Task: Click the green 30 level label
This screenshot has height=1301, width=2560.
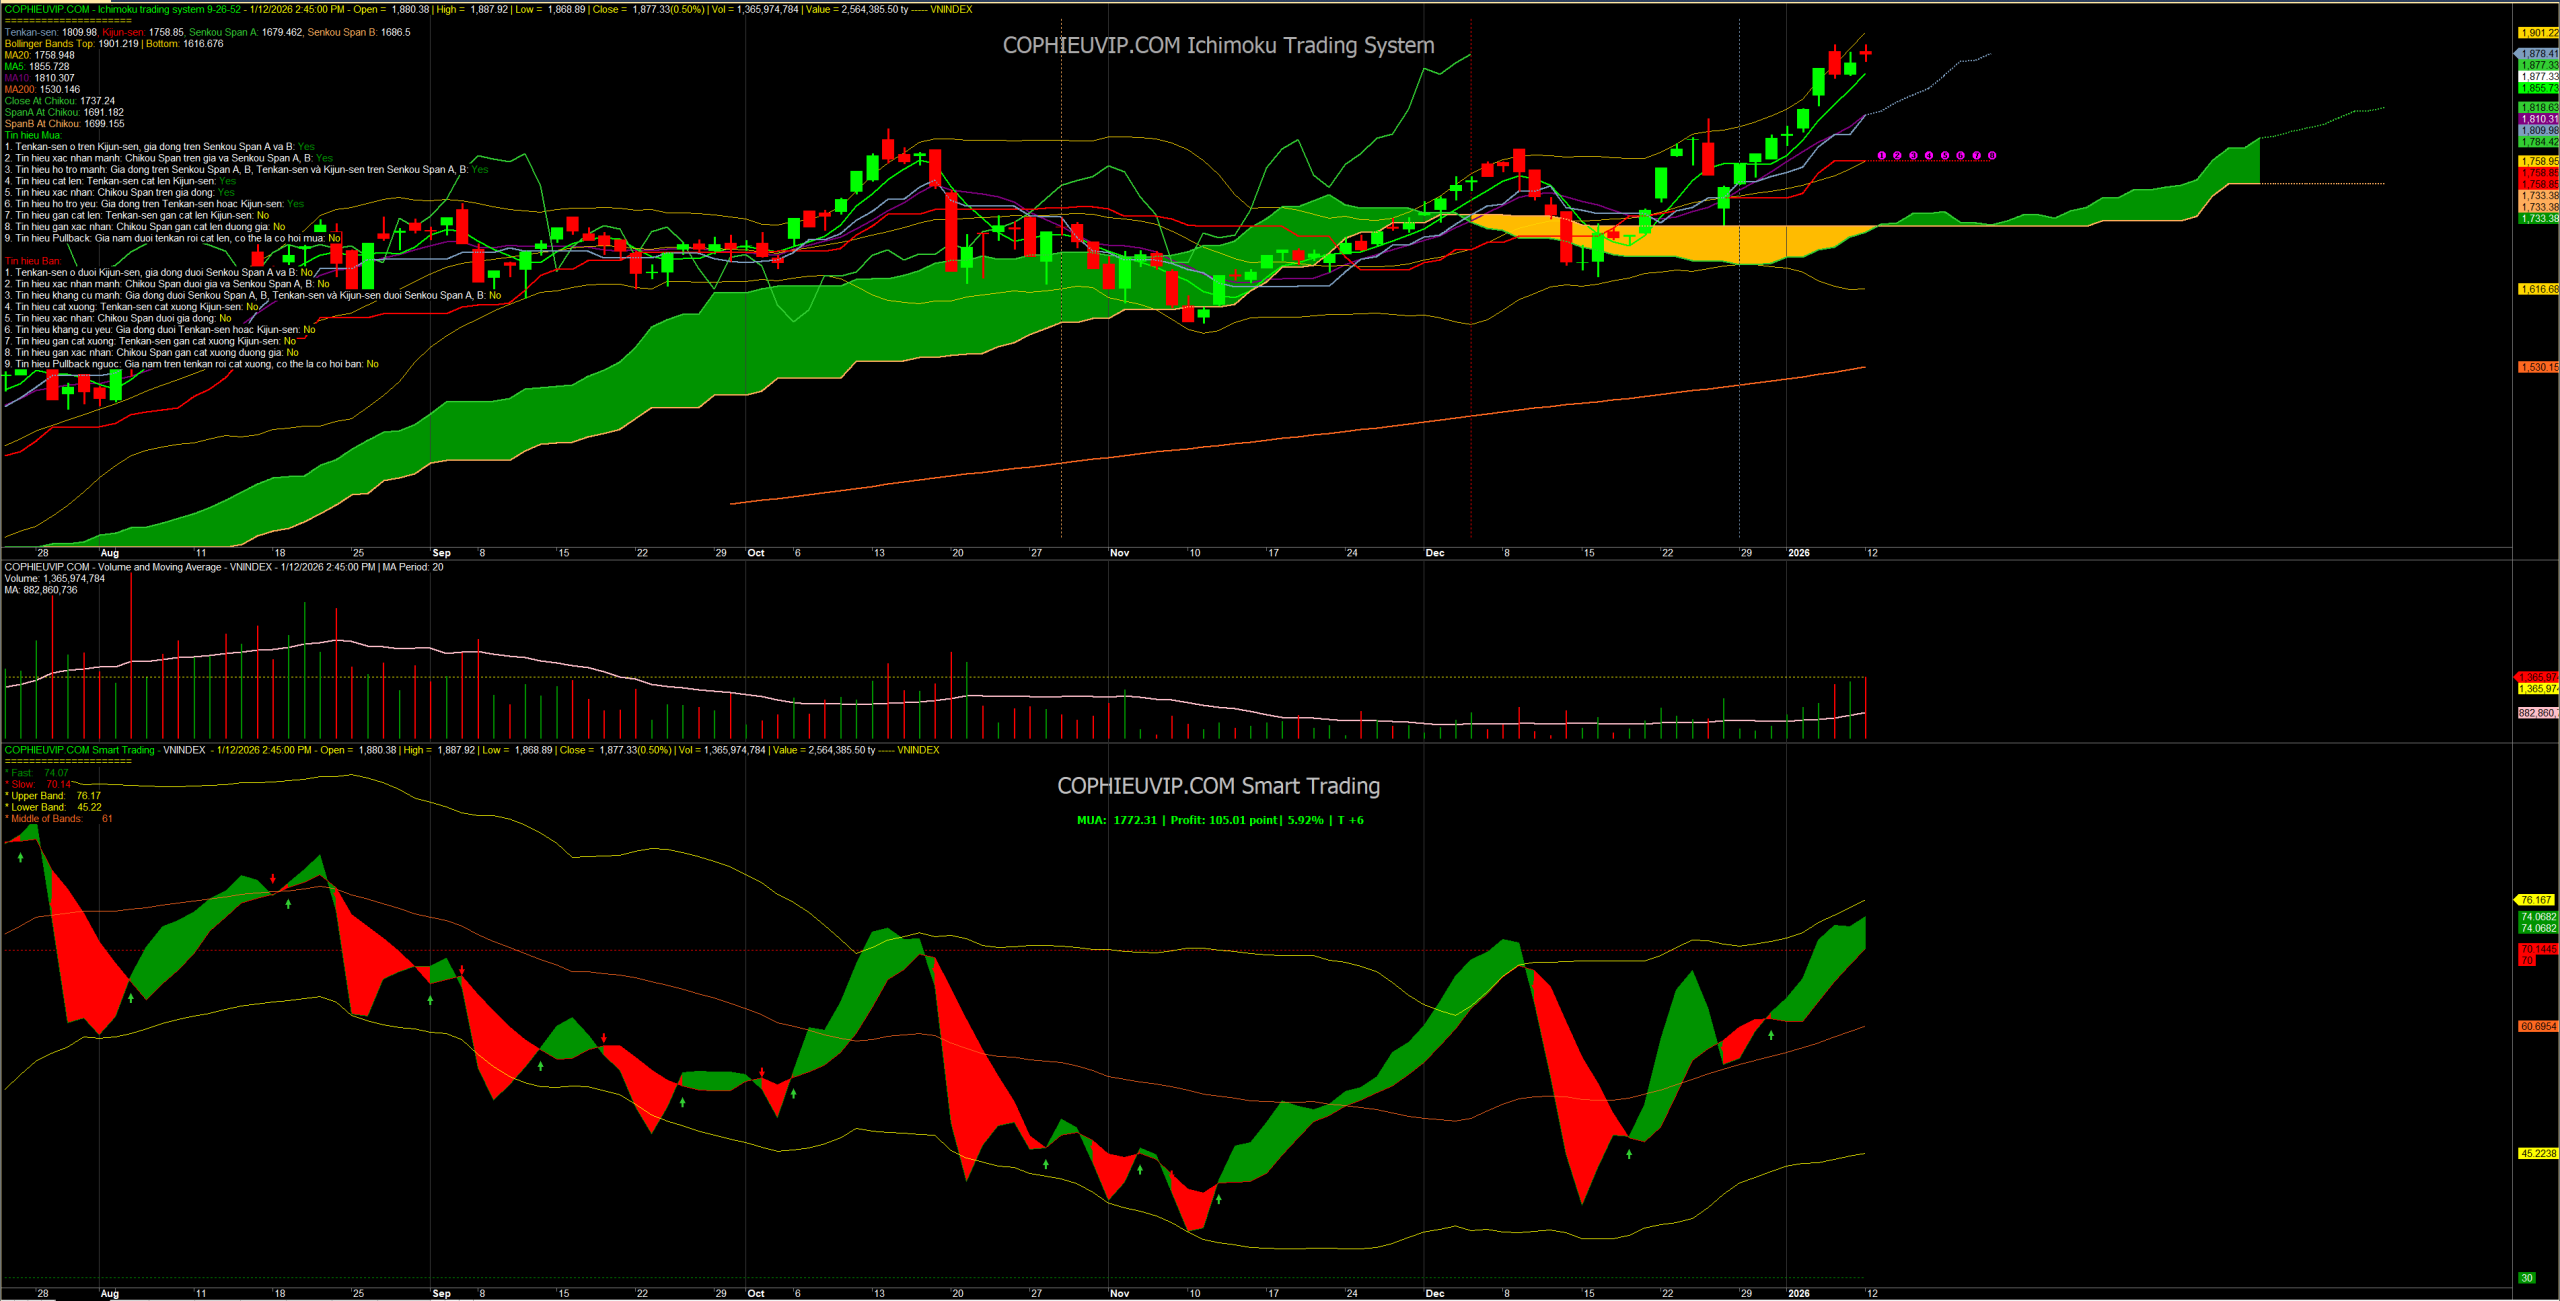Action: pos(2527,1278)
